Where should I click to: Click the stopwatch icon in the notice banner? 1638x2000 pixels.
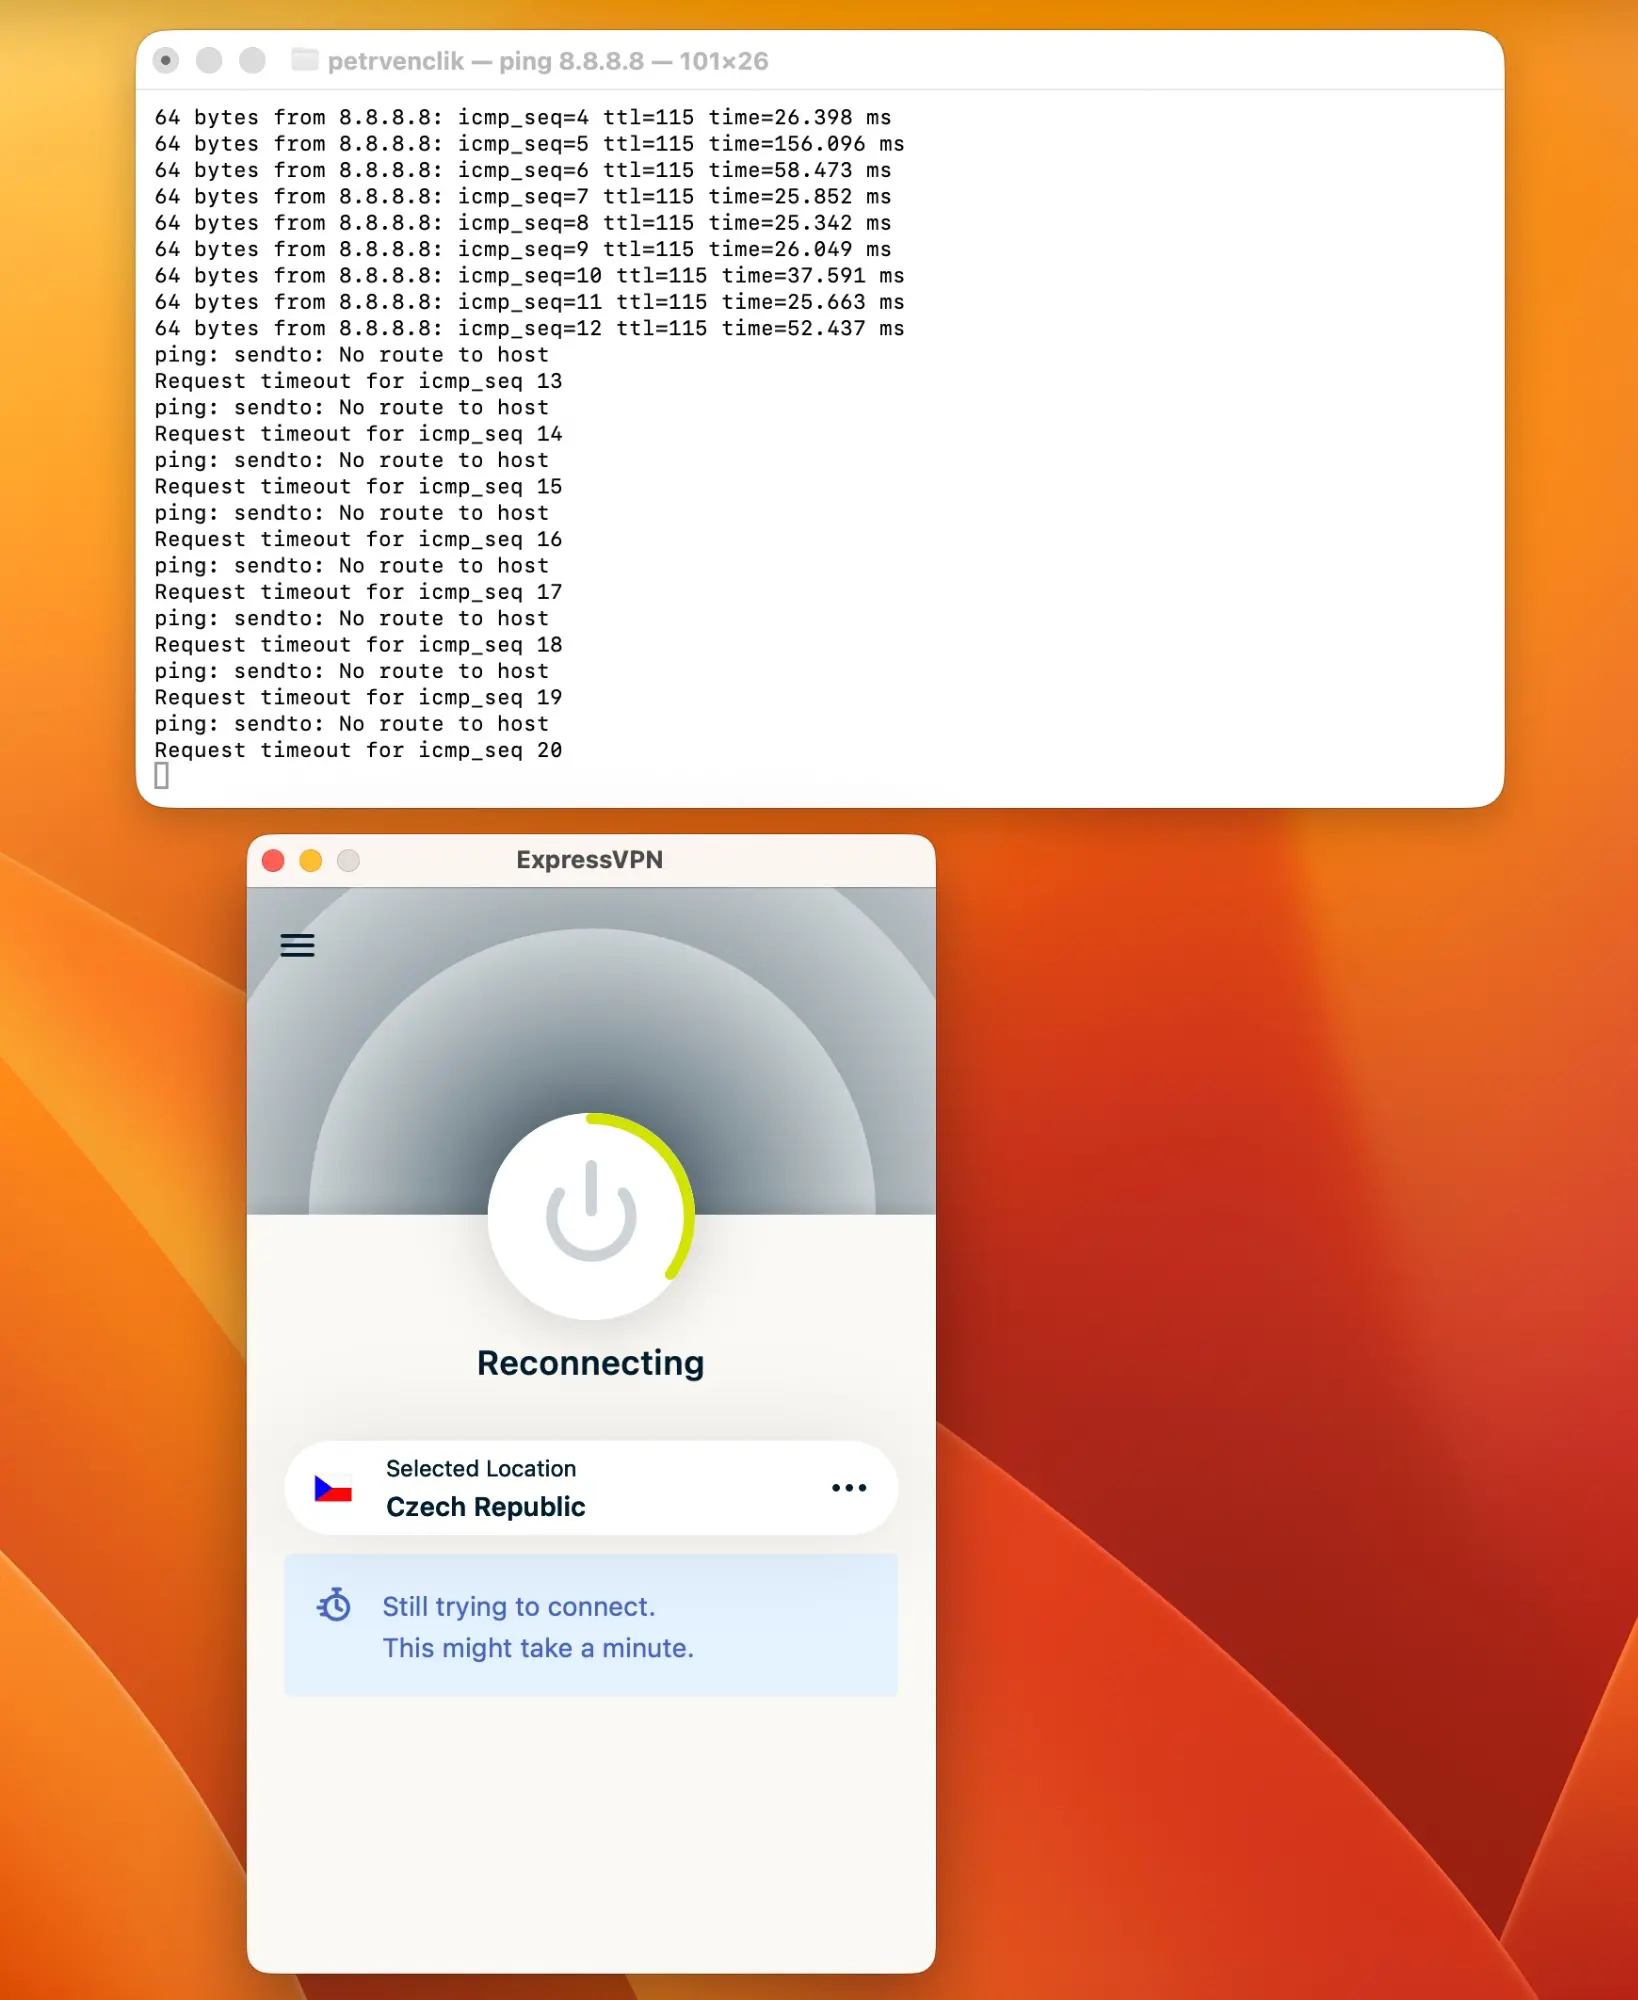pyautogui.click(x=336, y=1606)
